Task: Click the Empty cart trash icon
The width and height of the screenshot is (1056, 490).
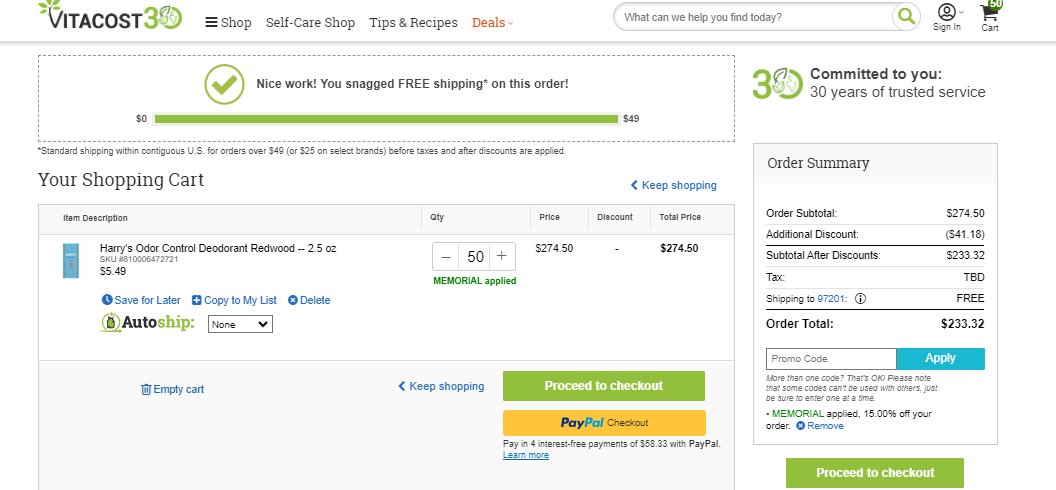Action: pos(146,389)
